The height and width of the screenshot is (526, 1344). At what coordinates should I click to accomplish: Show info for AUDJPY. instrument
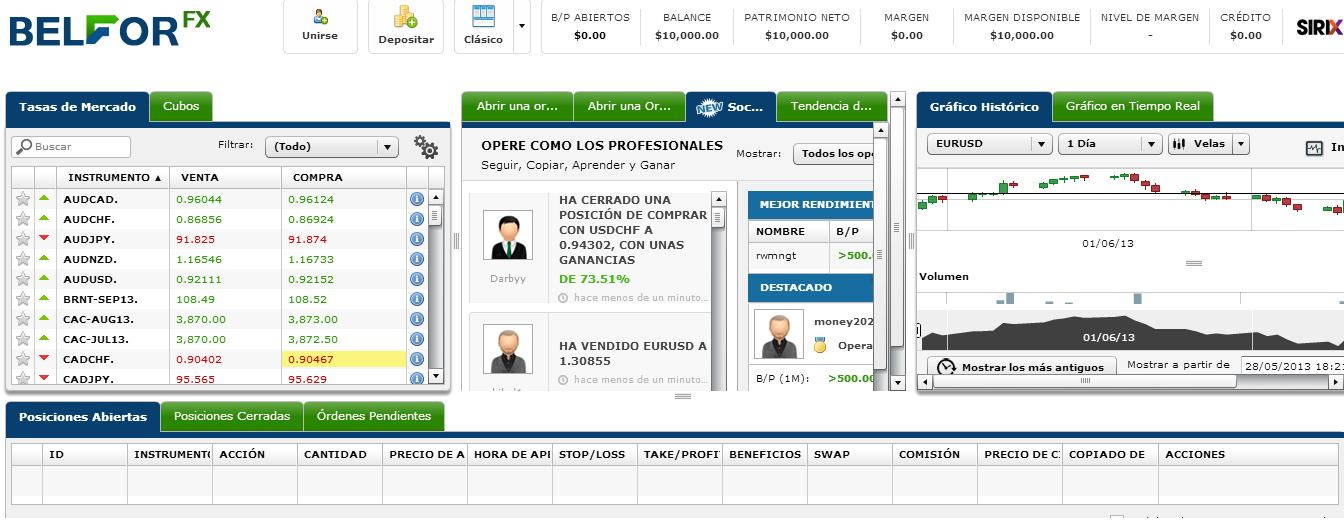pyautogui.click(x=417, y=239)
